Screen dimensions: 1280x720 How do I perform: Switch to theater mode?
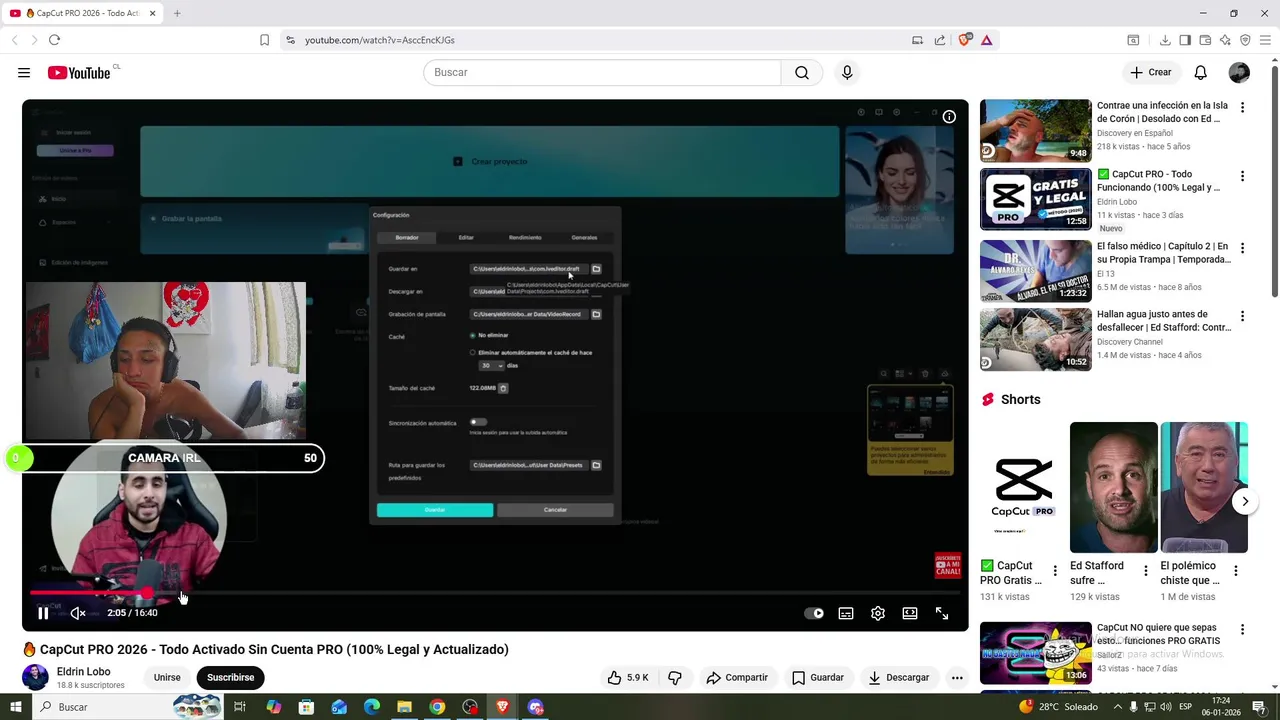point(910,613)
